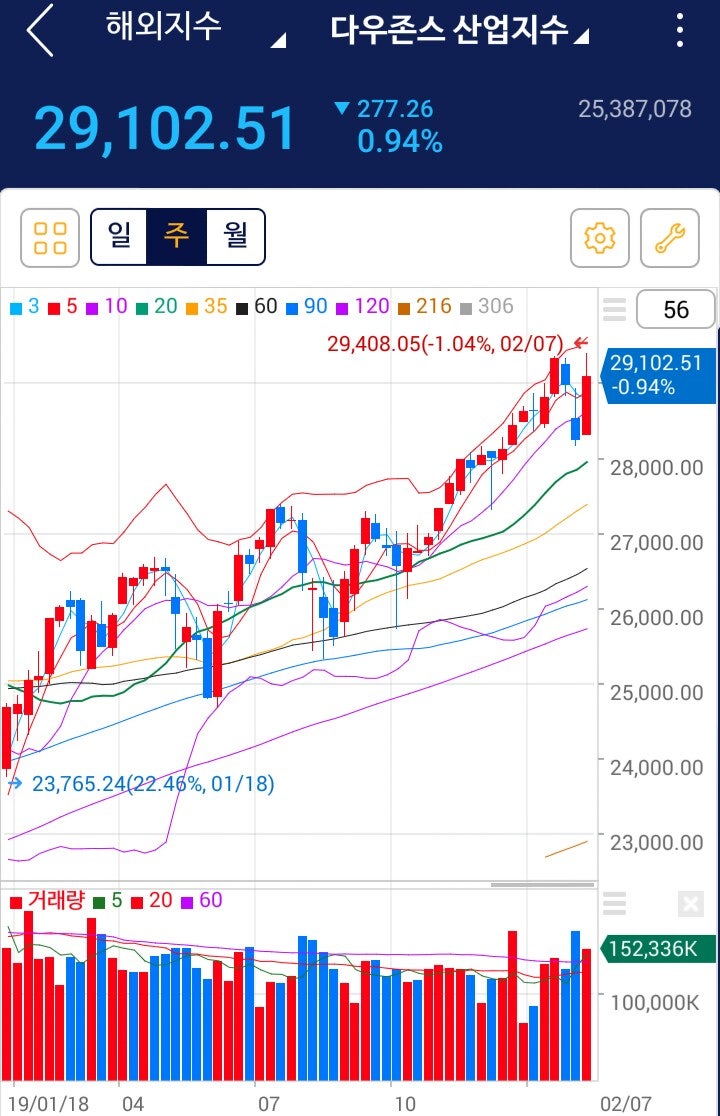Screen dimensions: 720x1116
Task: Toggle the 90-period moving average legend
Action: 307,307
